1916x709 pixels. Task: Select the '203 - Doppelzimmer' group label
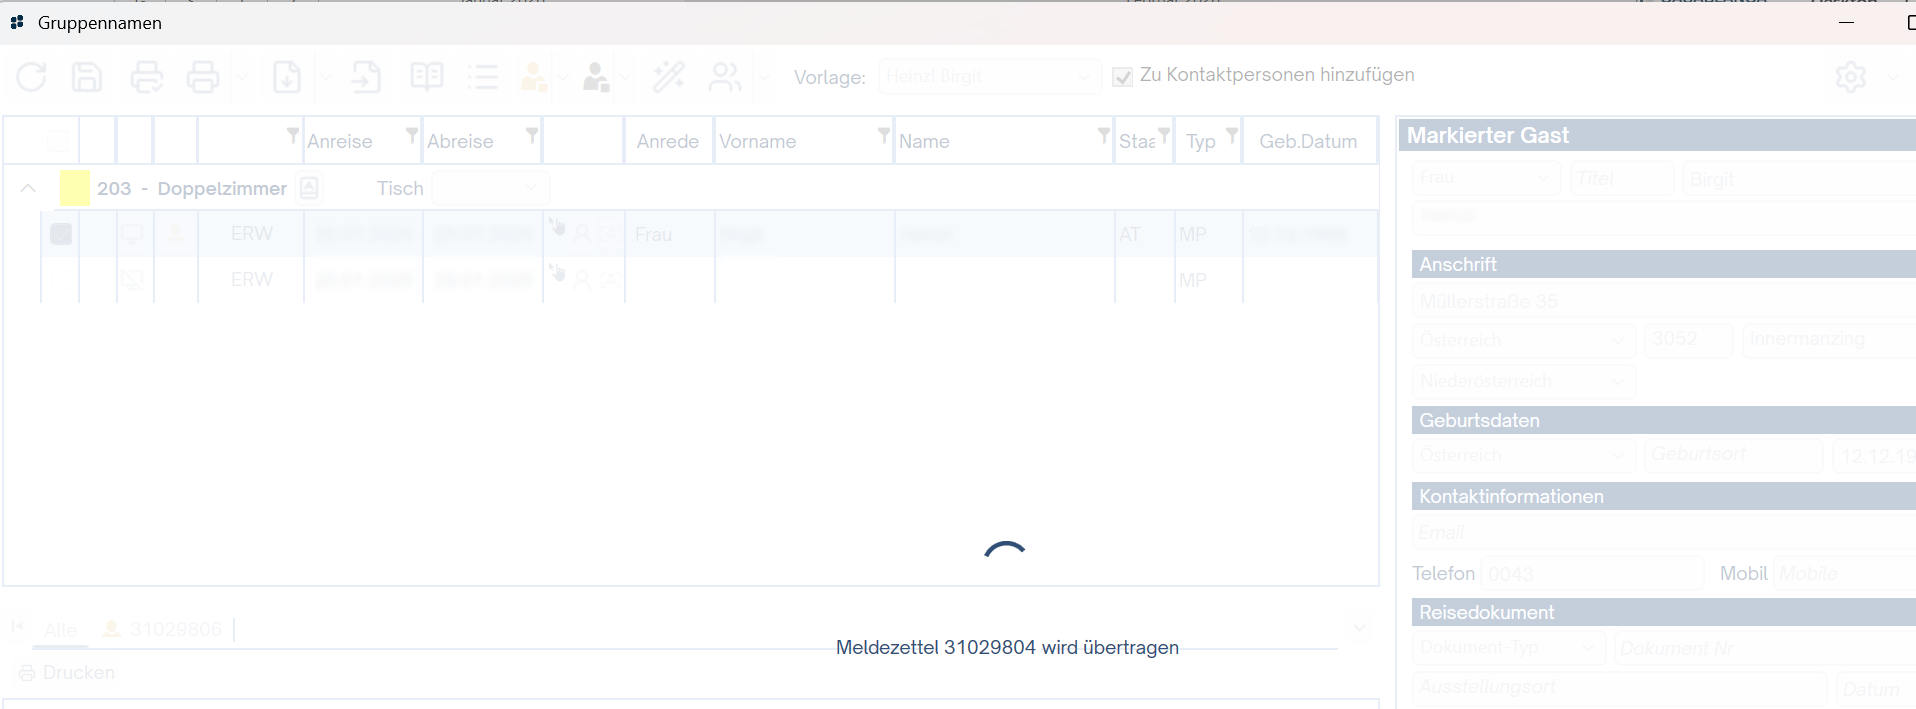192,189
